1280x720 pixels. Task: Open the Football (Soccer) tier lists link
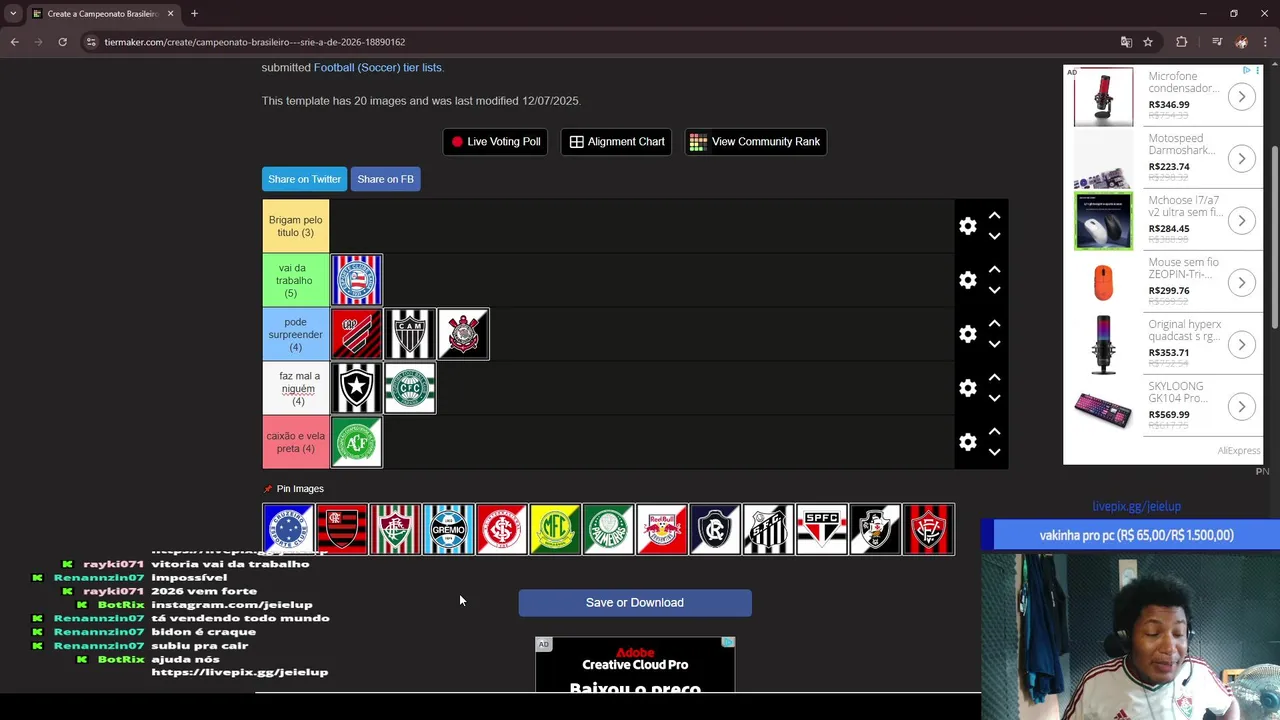[x=378, y=68]
